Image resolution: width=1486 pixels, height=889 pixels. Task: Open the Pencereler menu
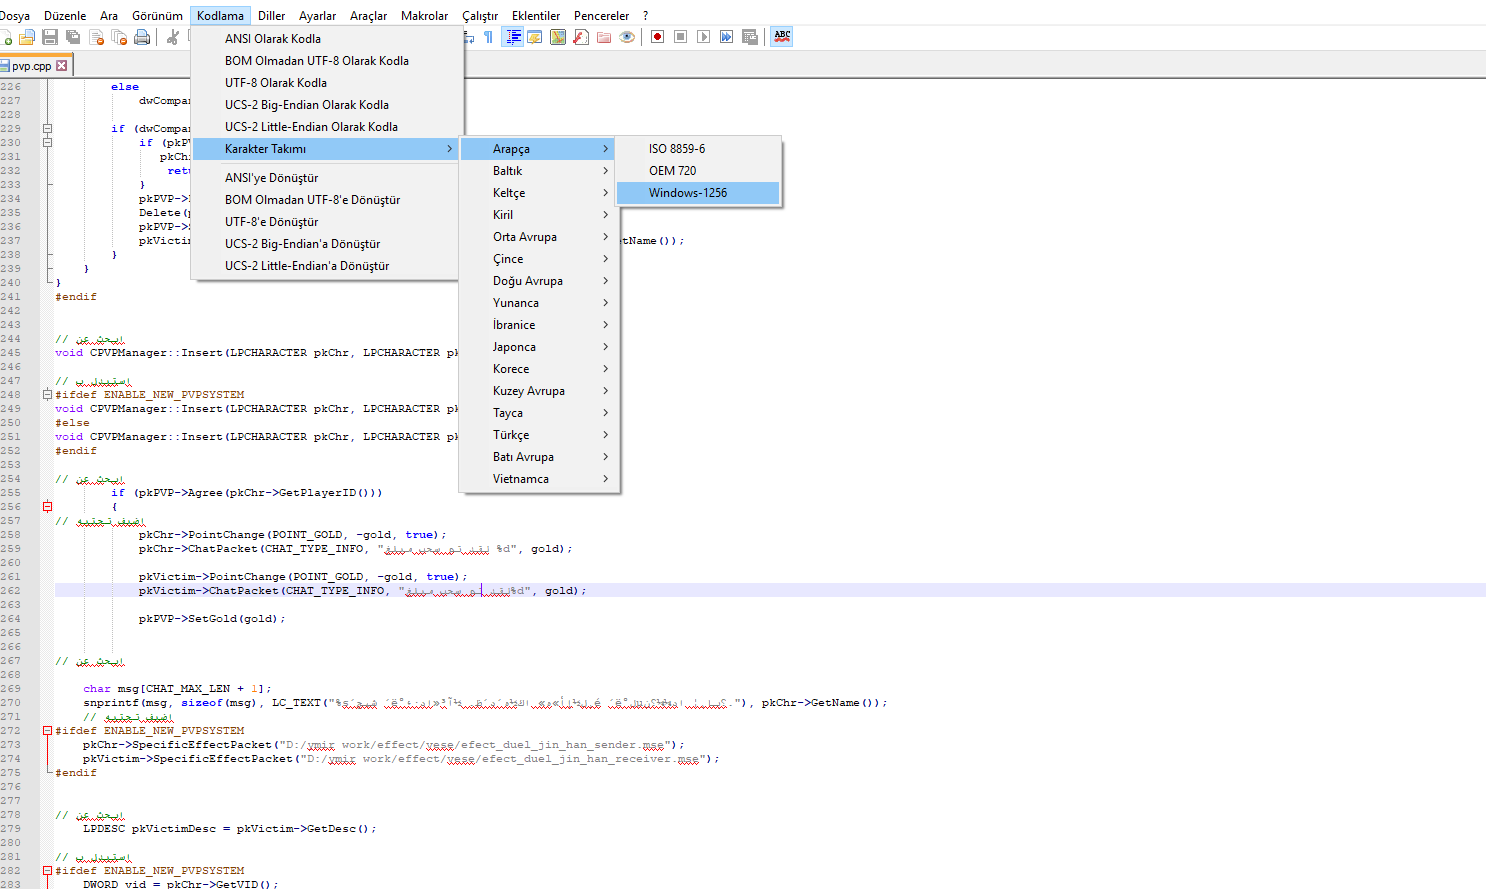point(601,16)
